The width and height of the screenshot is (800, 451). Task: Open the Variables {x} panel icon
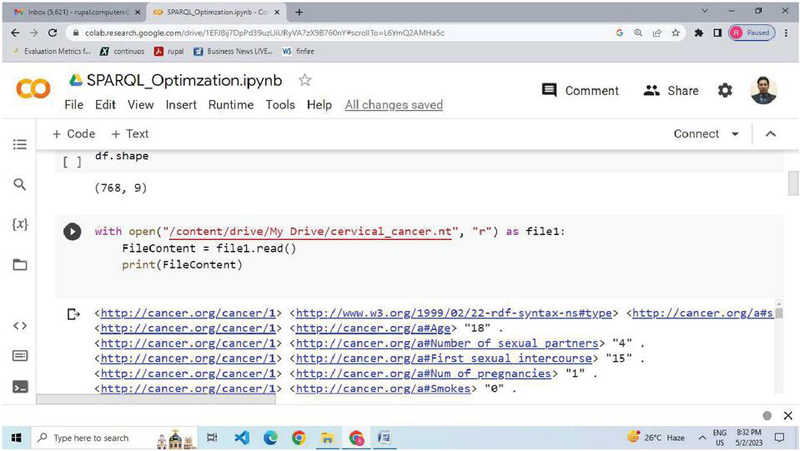(19, 225)
